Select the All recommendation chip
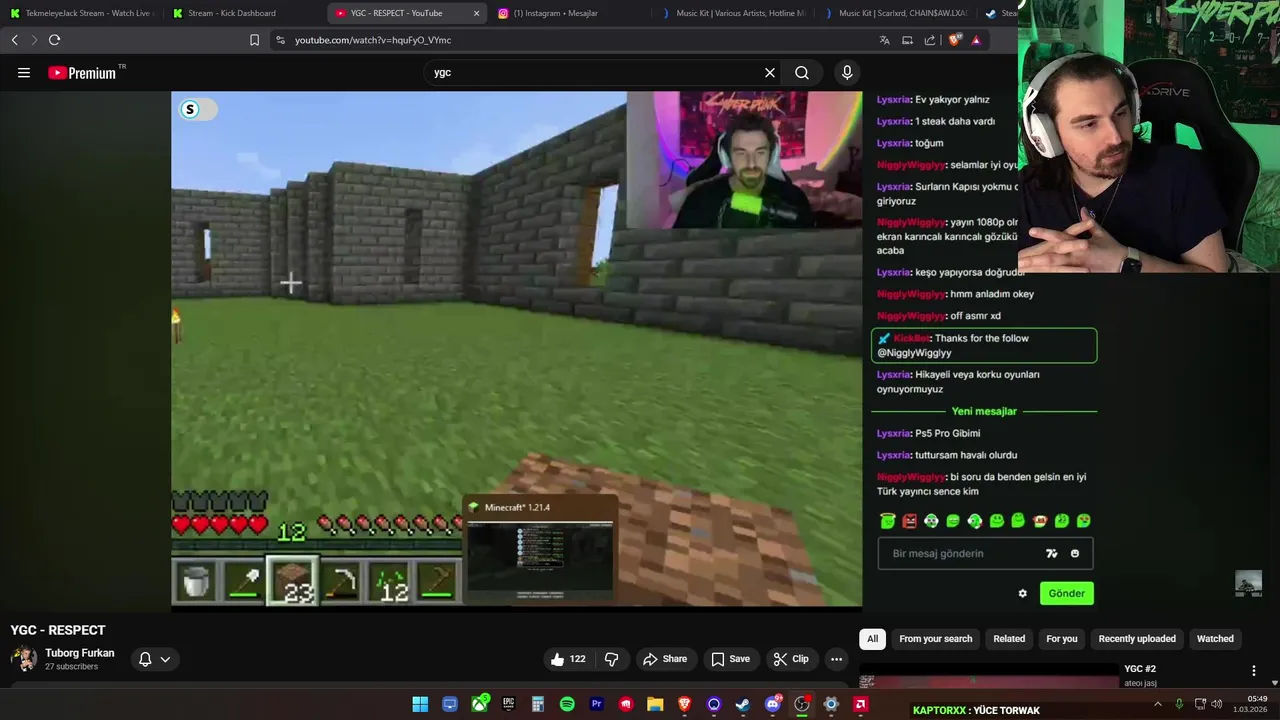 click(872, 639)
